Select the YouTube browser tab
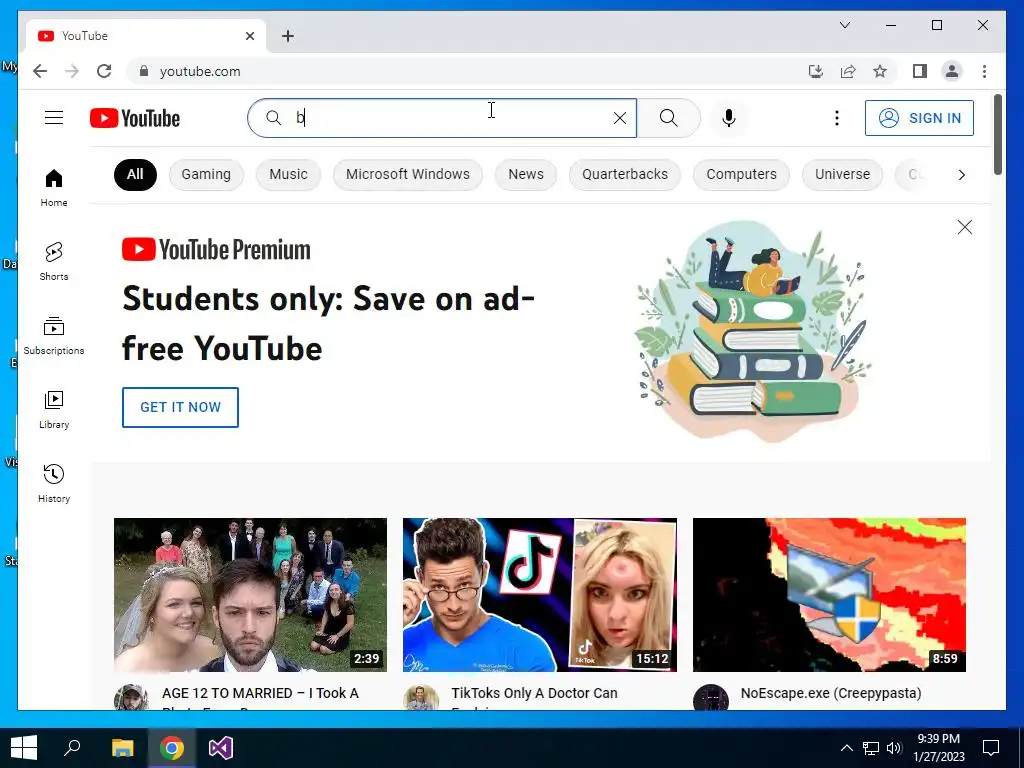 (146, 36)
